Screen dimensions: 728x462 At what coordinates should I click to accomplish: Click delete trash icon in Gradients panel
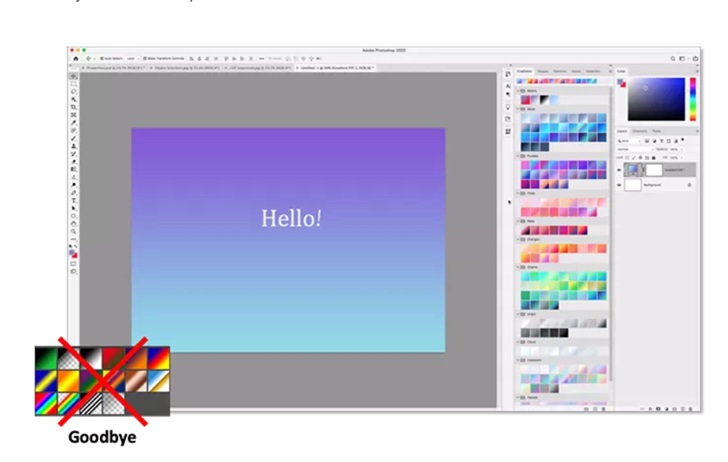pos(603,409)
